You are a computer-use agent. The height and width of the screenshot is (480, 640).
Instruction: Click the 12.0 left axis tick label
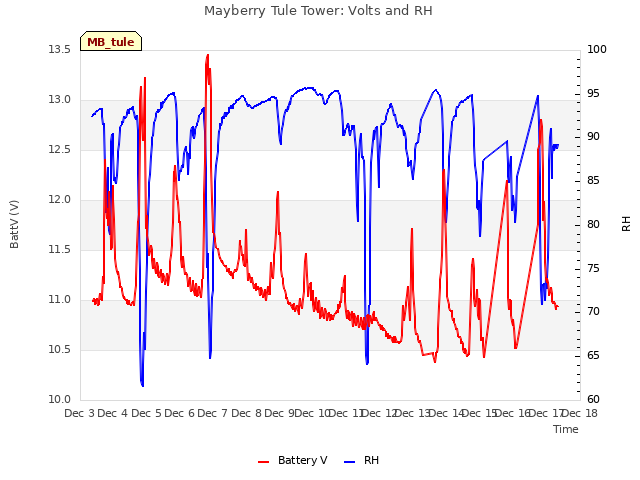[x=60, y=200]
